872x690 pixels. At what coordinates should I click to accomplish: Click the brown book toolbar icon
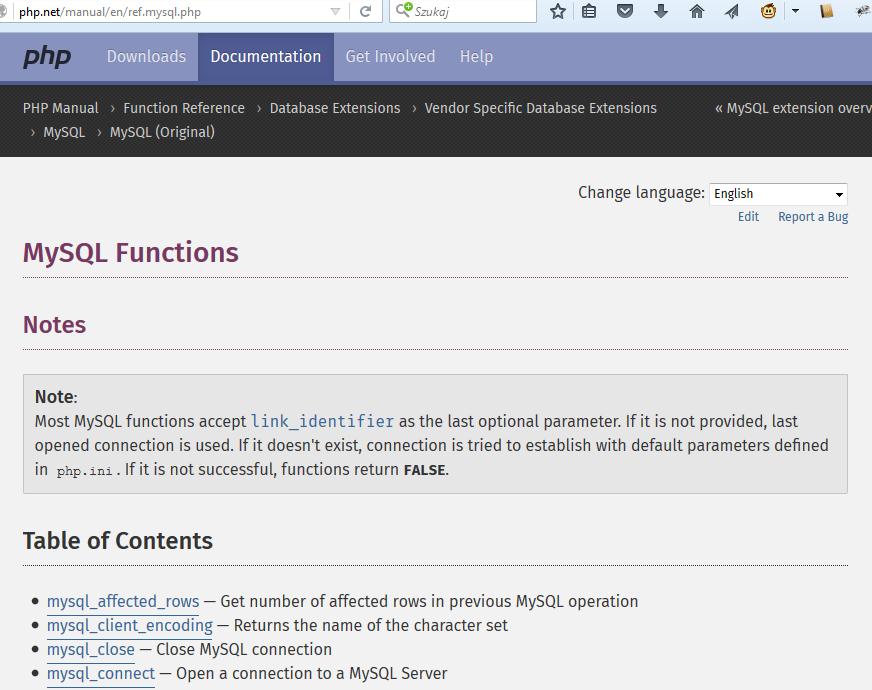coord(826,11)
